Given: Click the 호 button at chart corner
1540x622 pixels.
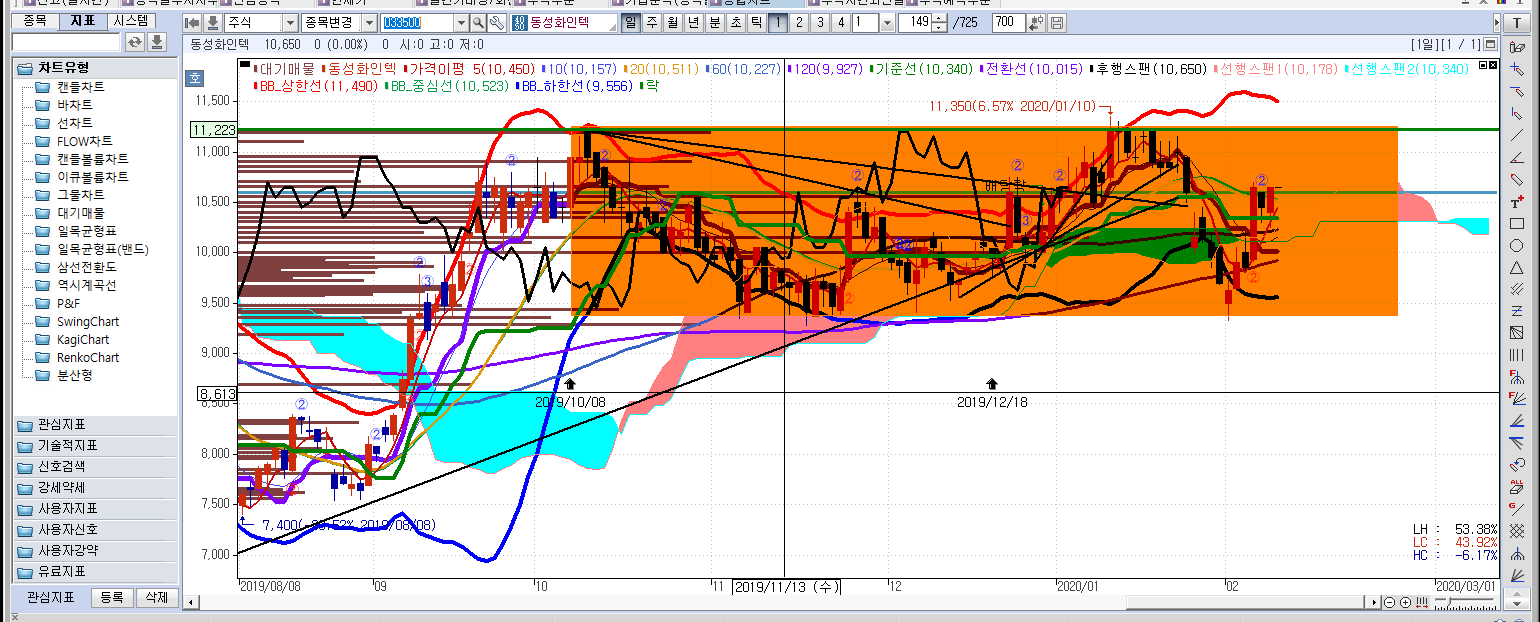Looking at the screenshot, I should click(x=195, y=76).
